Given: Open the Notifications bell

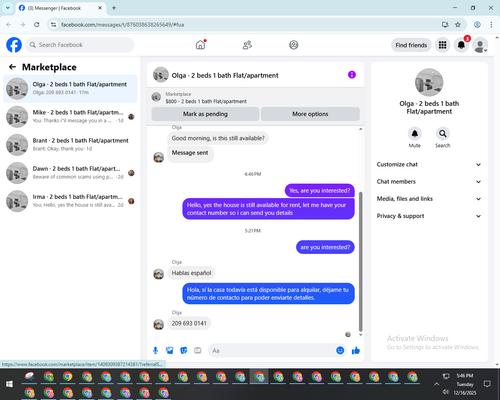Looking at the screenshot, I should point(461,45).
